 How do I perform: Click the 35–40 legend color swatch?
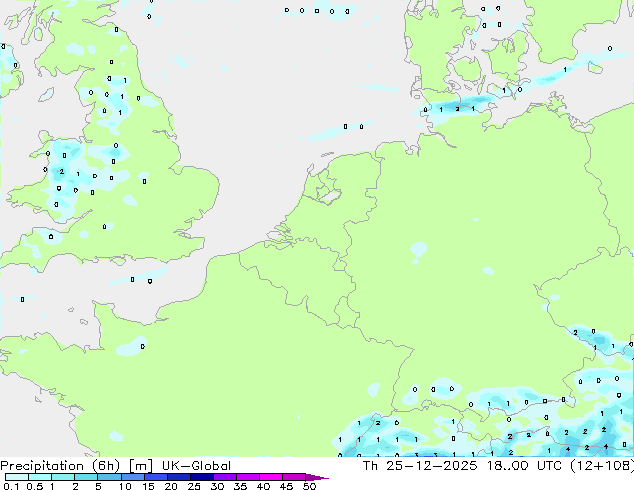click(247, 477)
